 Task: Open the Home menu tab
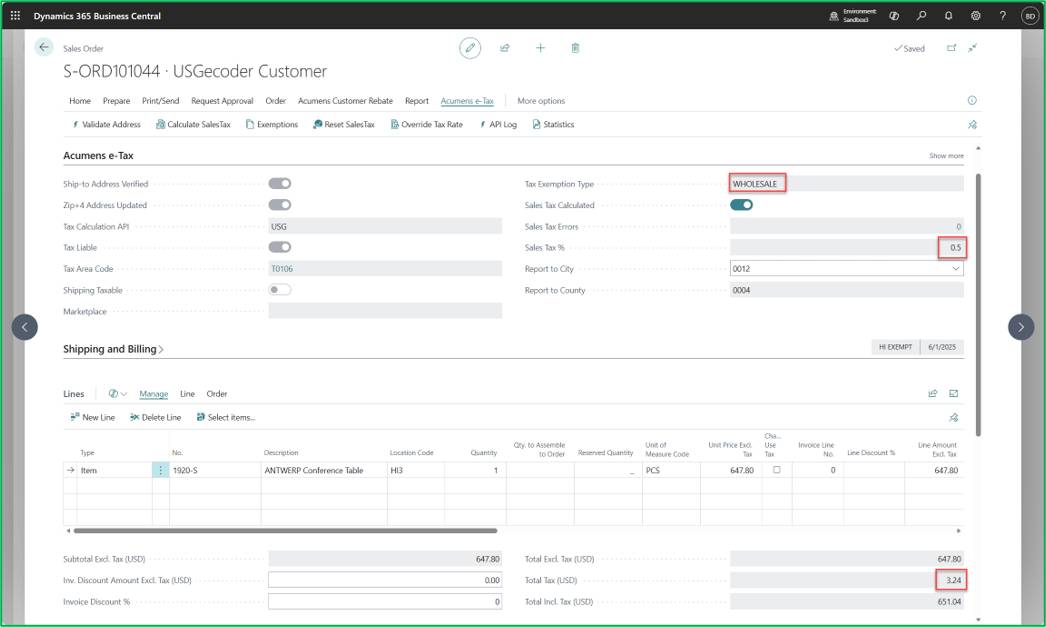80,101
